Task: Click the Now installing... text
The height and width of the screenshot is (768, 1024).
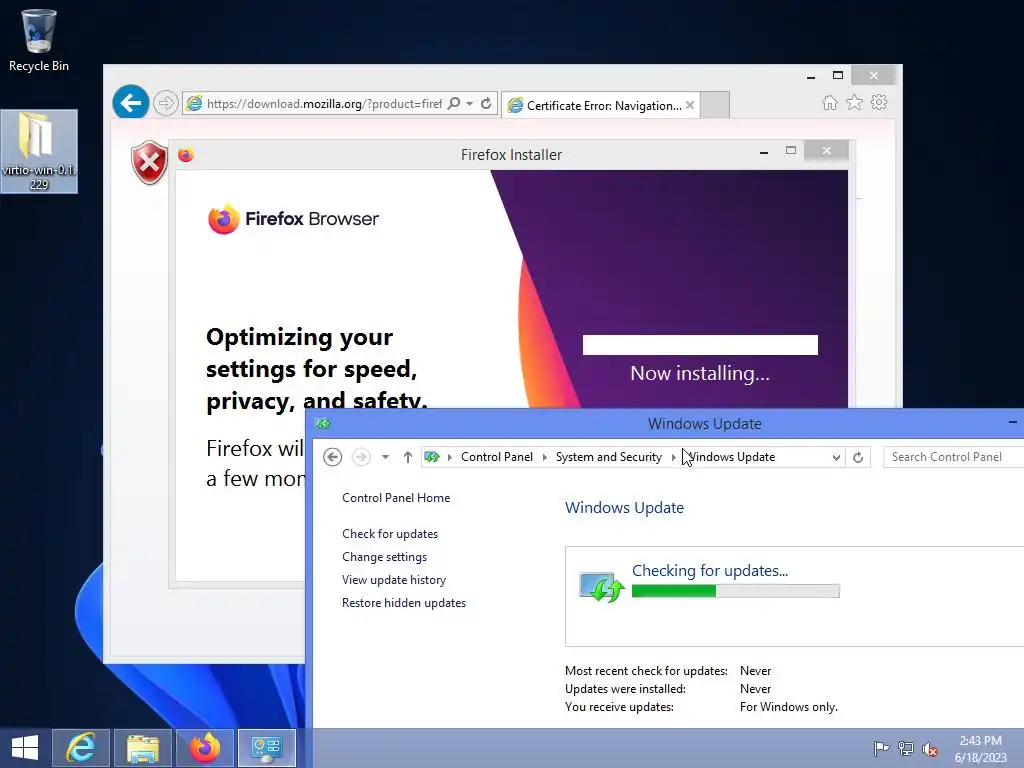Action: 700,373
